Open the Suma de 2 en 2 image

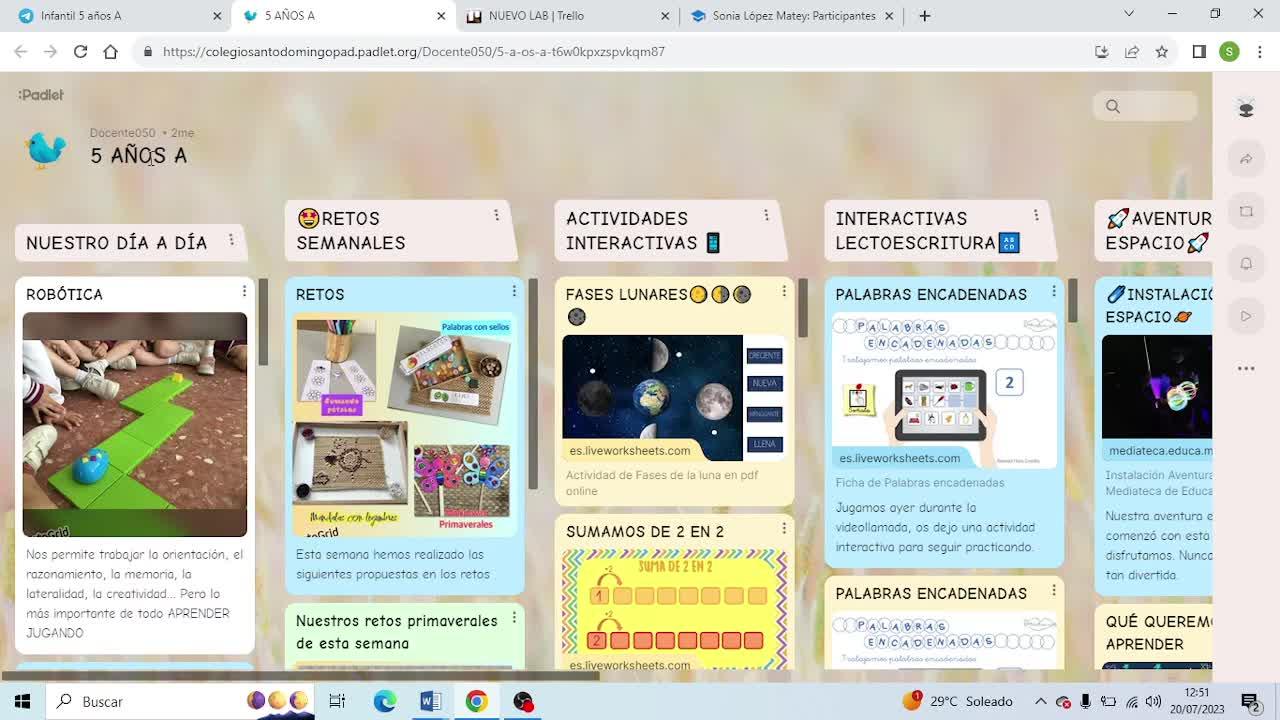click(x=674, y=608)
